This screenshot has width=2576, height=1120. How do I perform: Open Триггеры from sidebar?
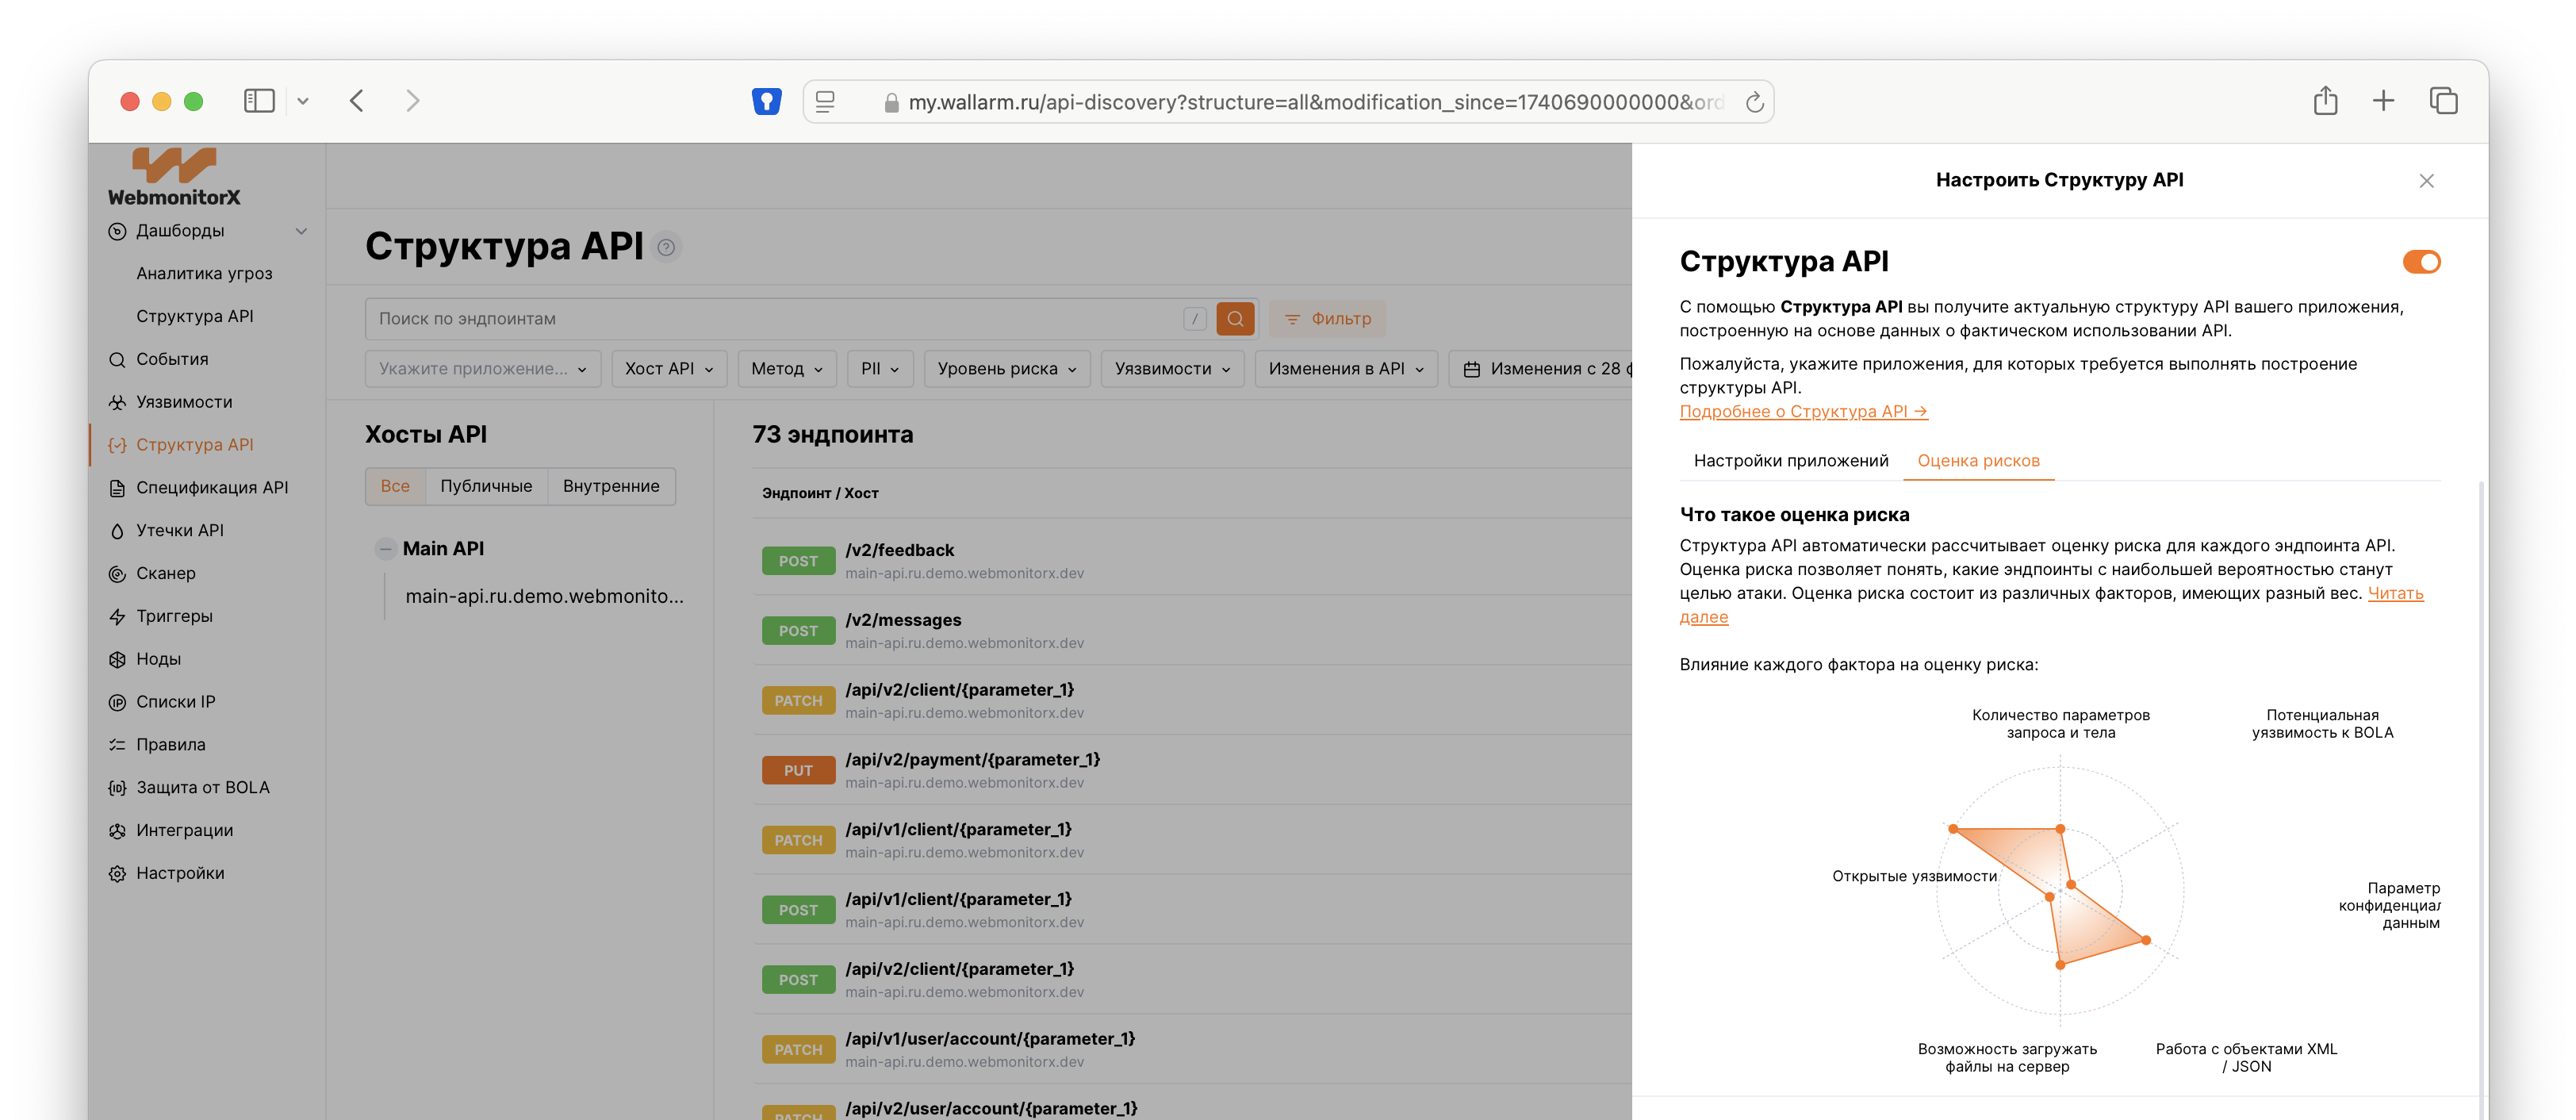pos(174,616)
